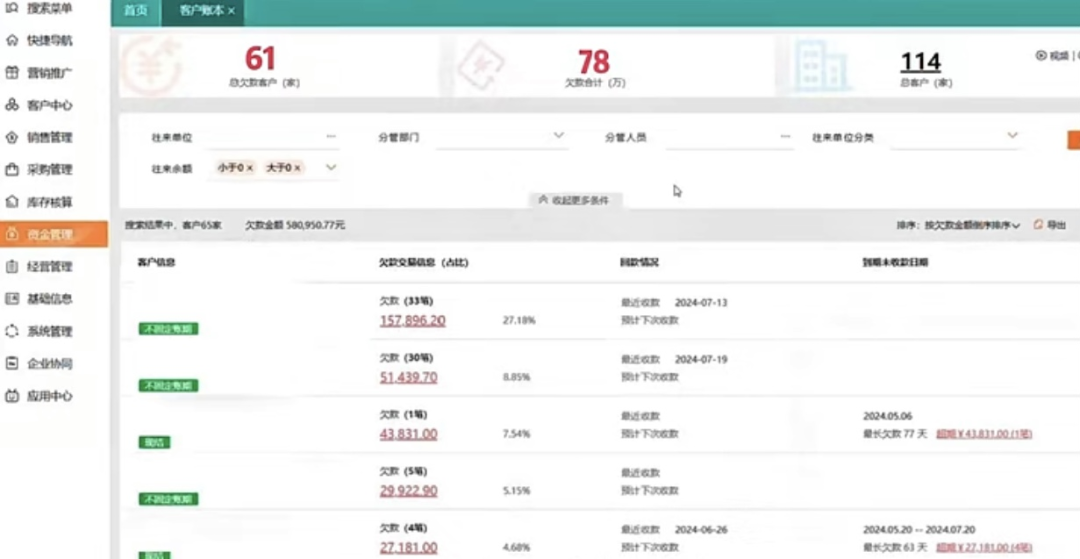Open 库存核算 via the warehouse icon

tap(12, 202)
